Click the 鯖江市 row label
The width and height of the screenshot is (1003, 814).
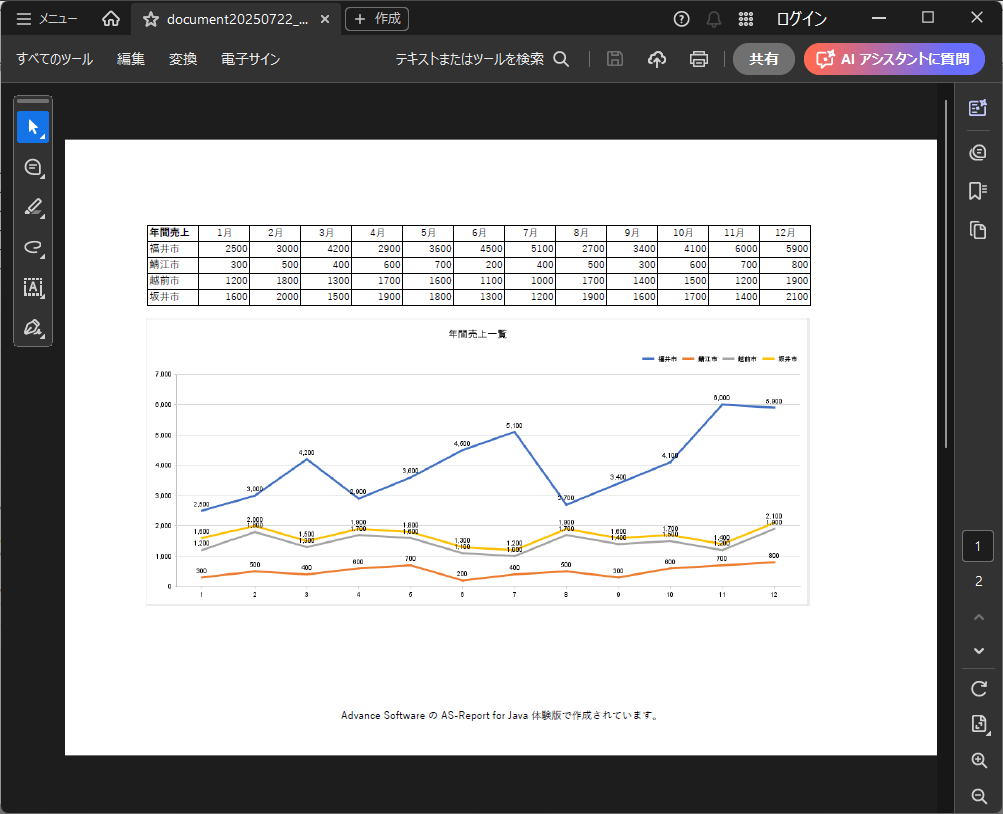(x=173, y=265)
